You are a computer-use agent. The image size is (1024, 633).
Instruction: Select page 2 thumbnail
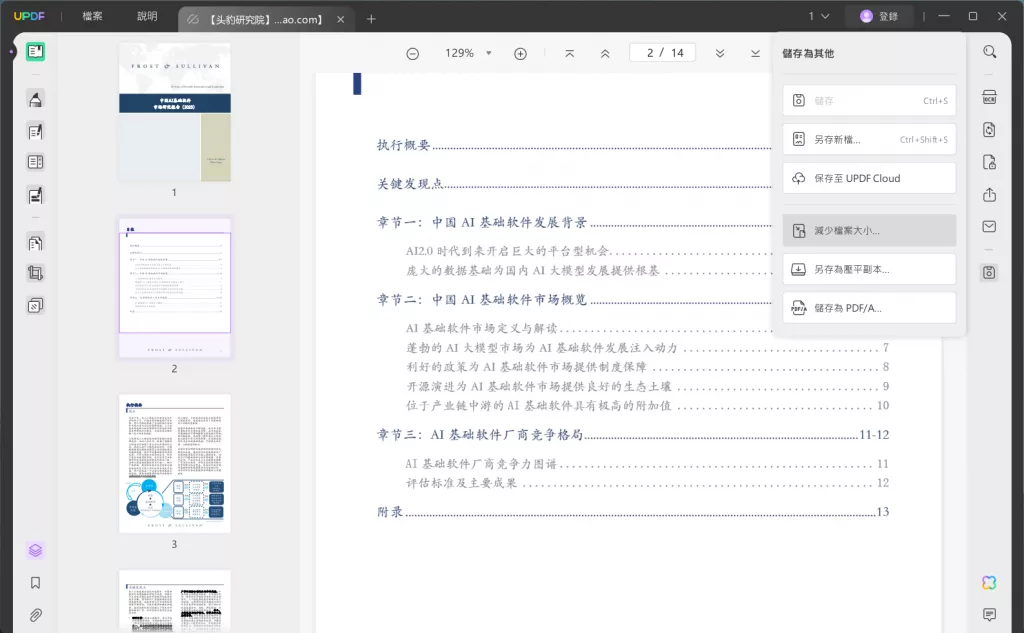click(174, 287)
